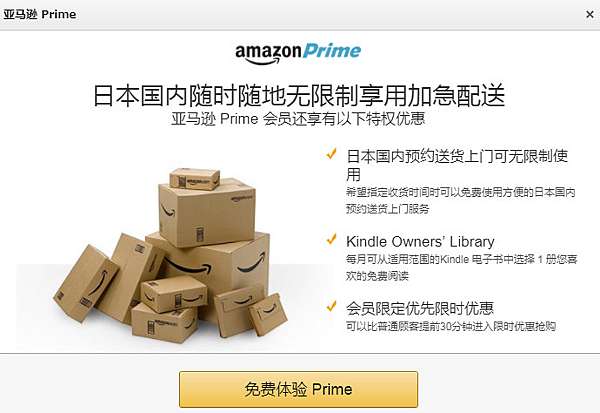Screen dimensions: 600x413
Task: Click the second-from-top medium Amazon box
Action: [207, 214]
